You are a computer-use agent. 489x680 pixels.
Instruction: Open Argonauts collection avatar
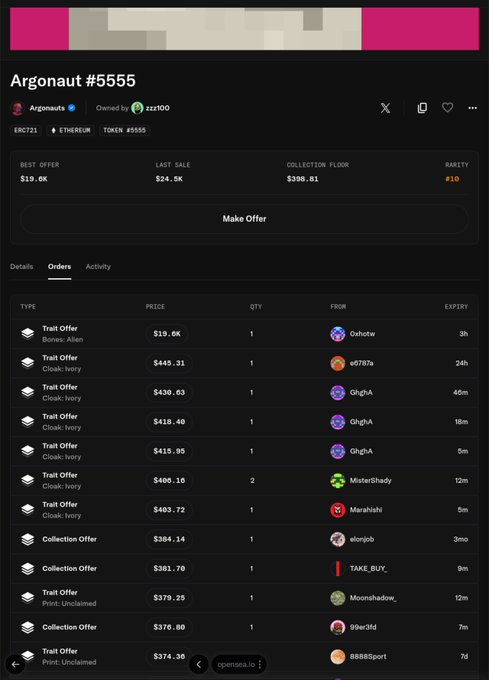(17, 108)
